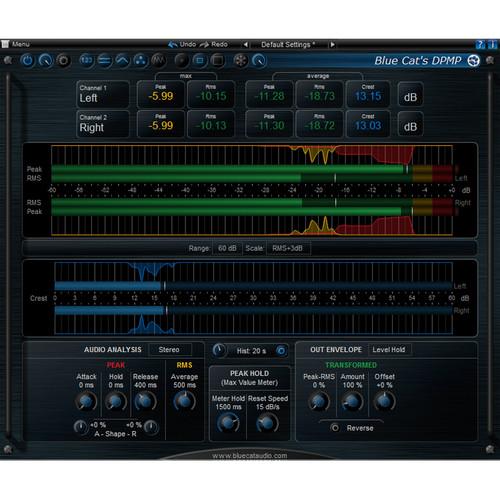Click the Left crest factor meter bar

(253, 286)
